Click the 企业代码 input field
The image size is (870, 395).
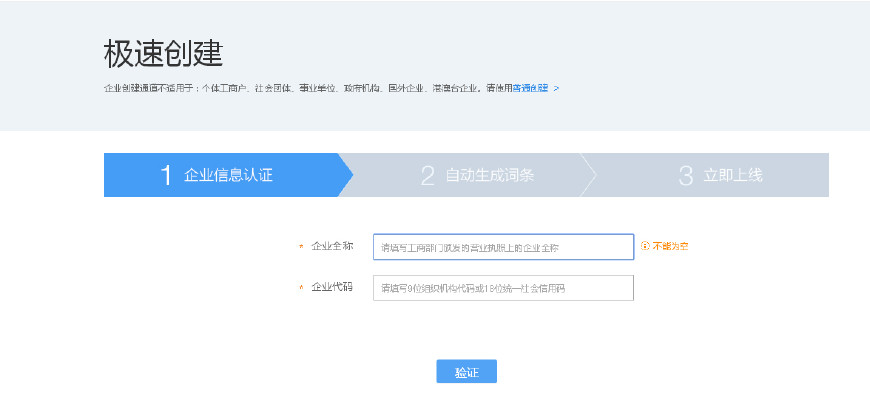pos(503,288)
